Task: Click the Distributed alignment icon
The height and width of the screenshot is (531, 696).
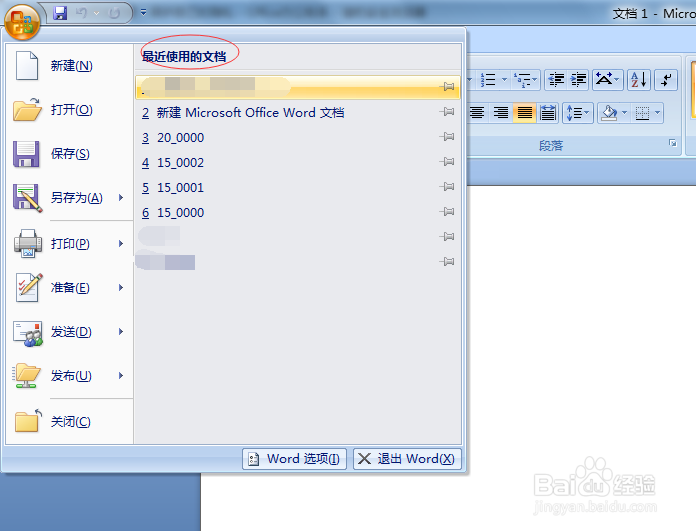Action: [x=548, y=113]
